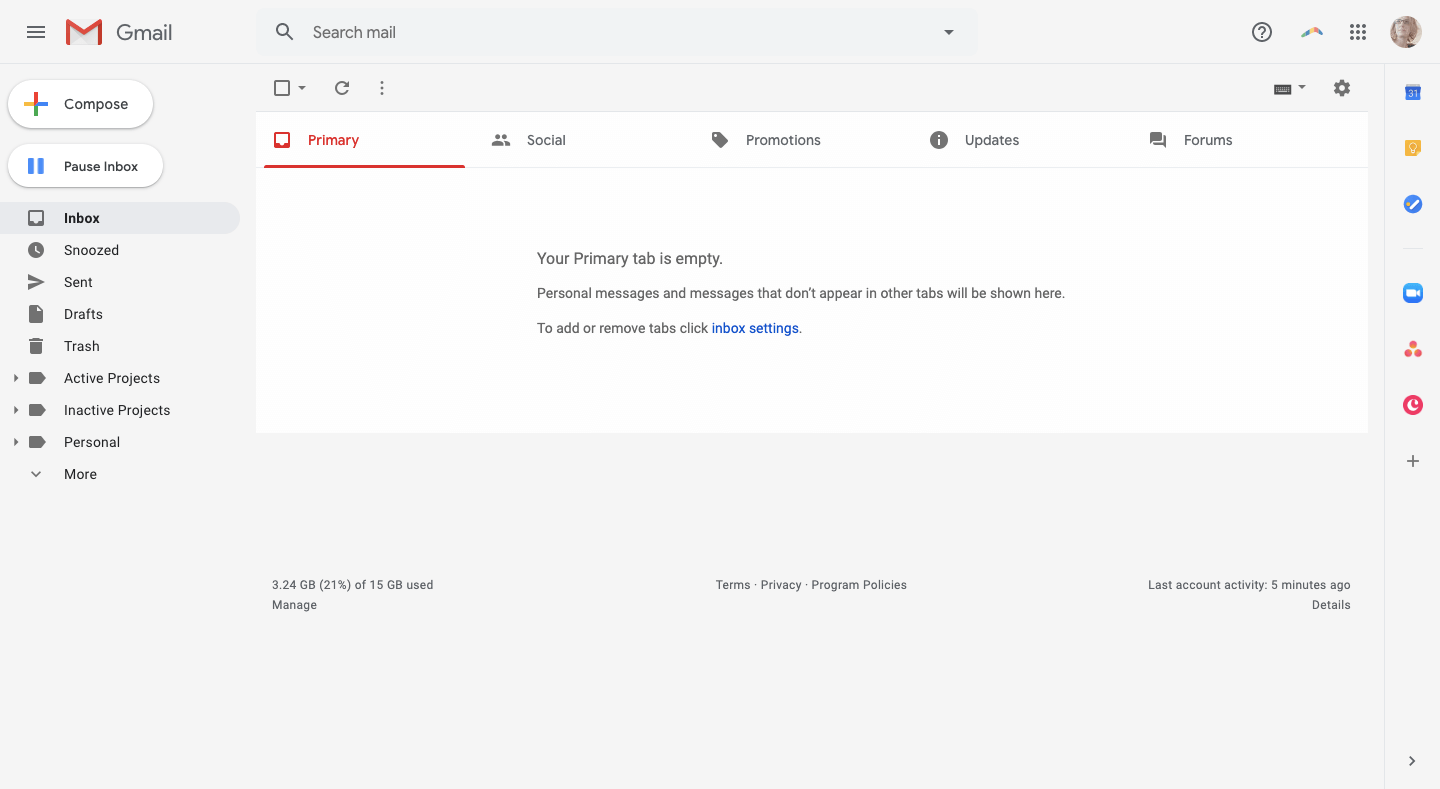Open the Inbox folder

[120, 218]
